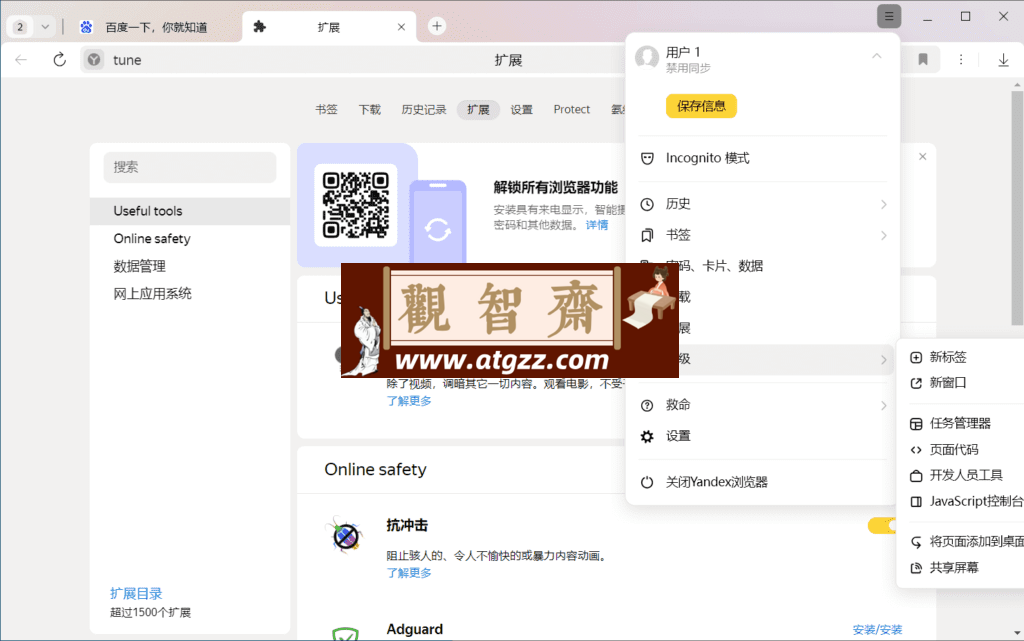Open the 扩展目录 link
The height and width of the screenshot is (641, 1024).
coord(136,593)
